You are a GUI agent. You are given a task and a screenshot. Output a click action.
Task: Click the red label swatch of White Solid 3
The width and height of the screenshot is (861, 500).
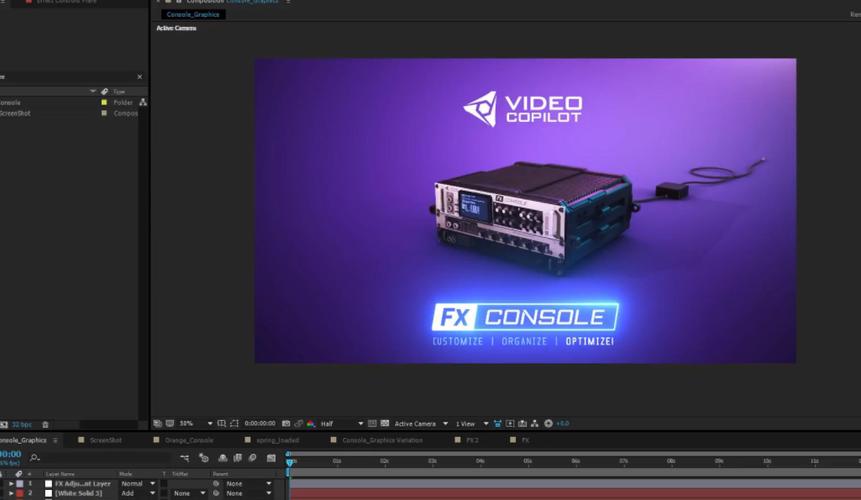point(20,493)
